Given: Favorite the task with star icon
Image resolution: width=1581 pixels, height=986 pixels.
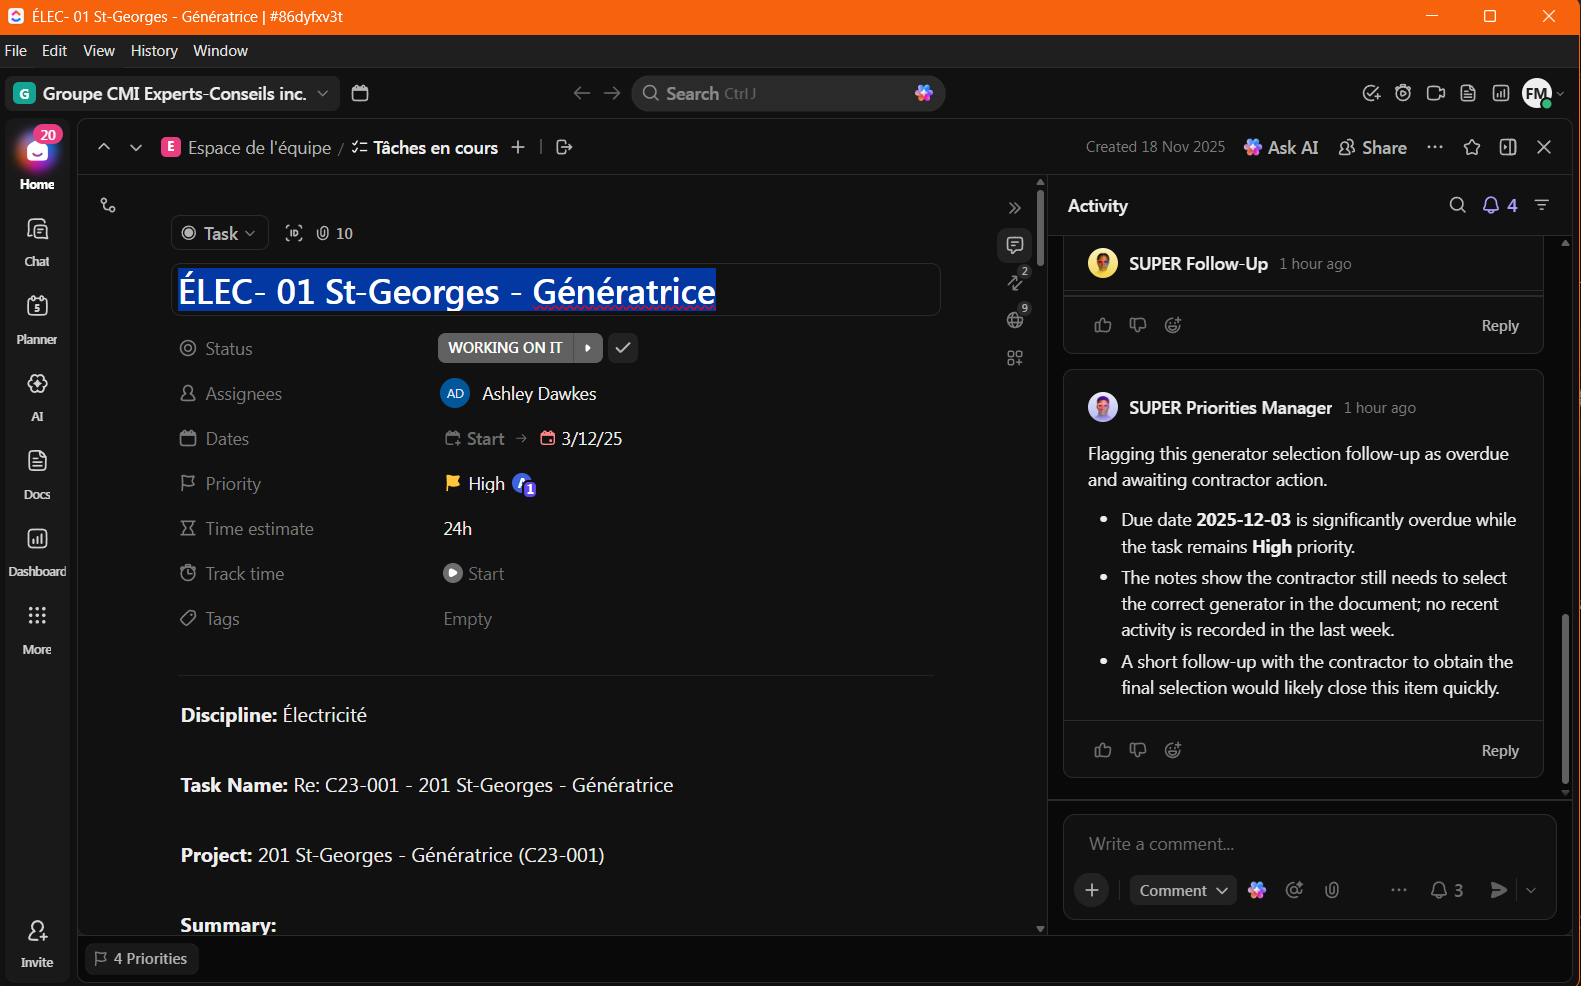Looking at the screenshot, I should 1471,148.
